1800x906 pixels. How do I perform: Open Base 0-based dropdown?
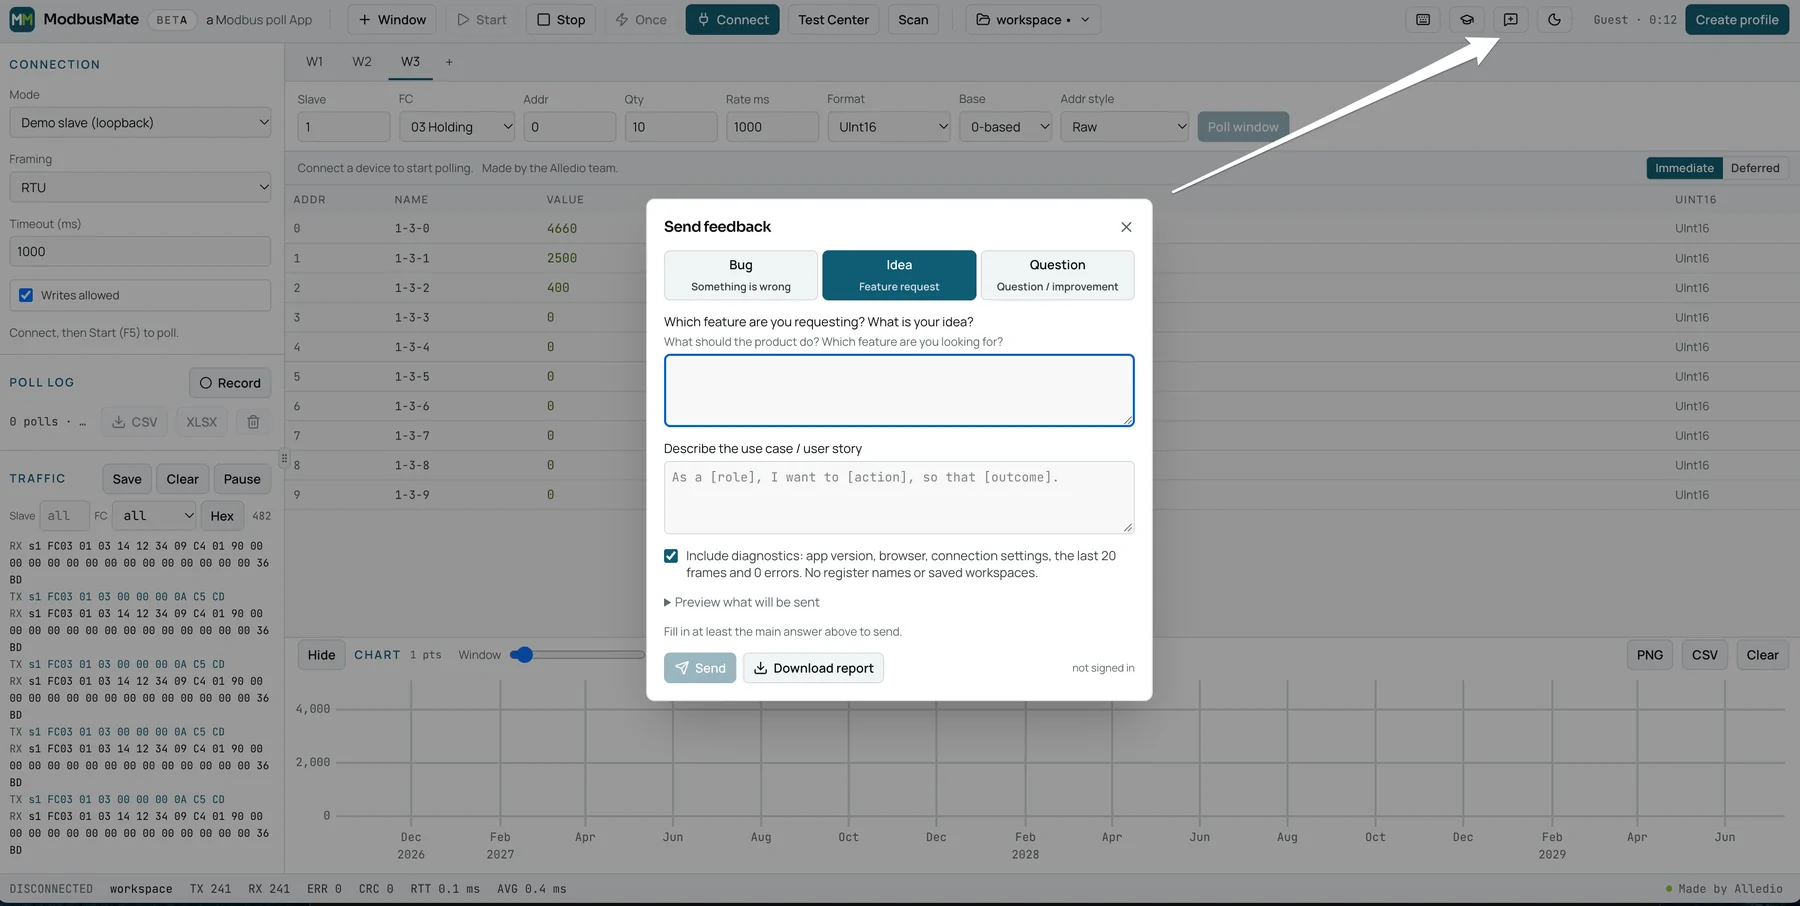pos(1005,127)
